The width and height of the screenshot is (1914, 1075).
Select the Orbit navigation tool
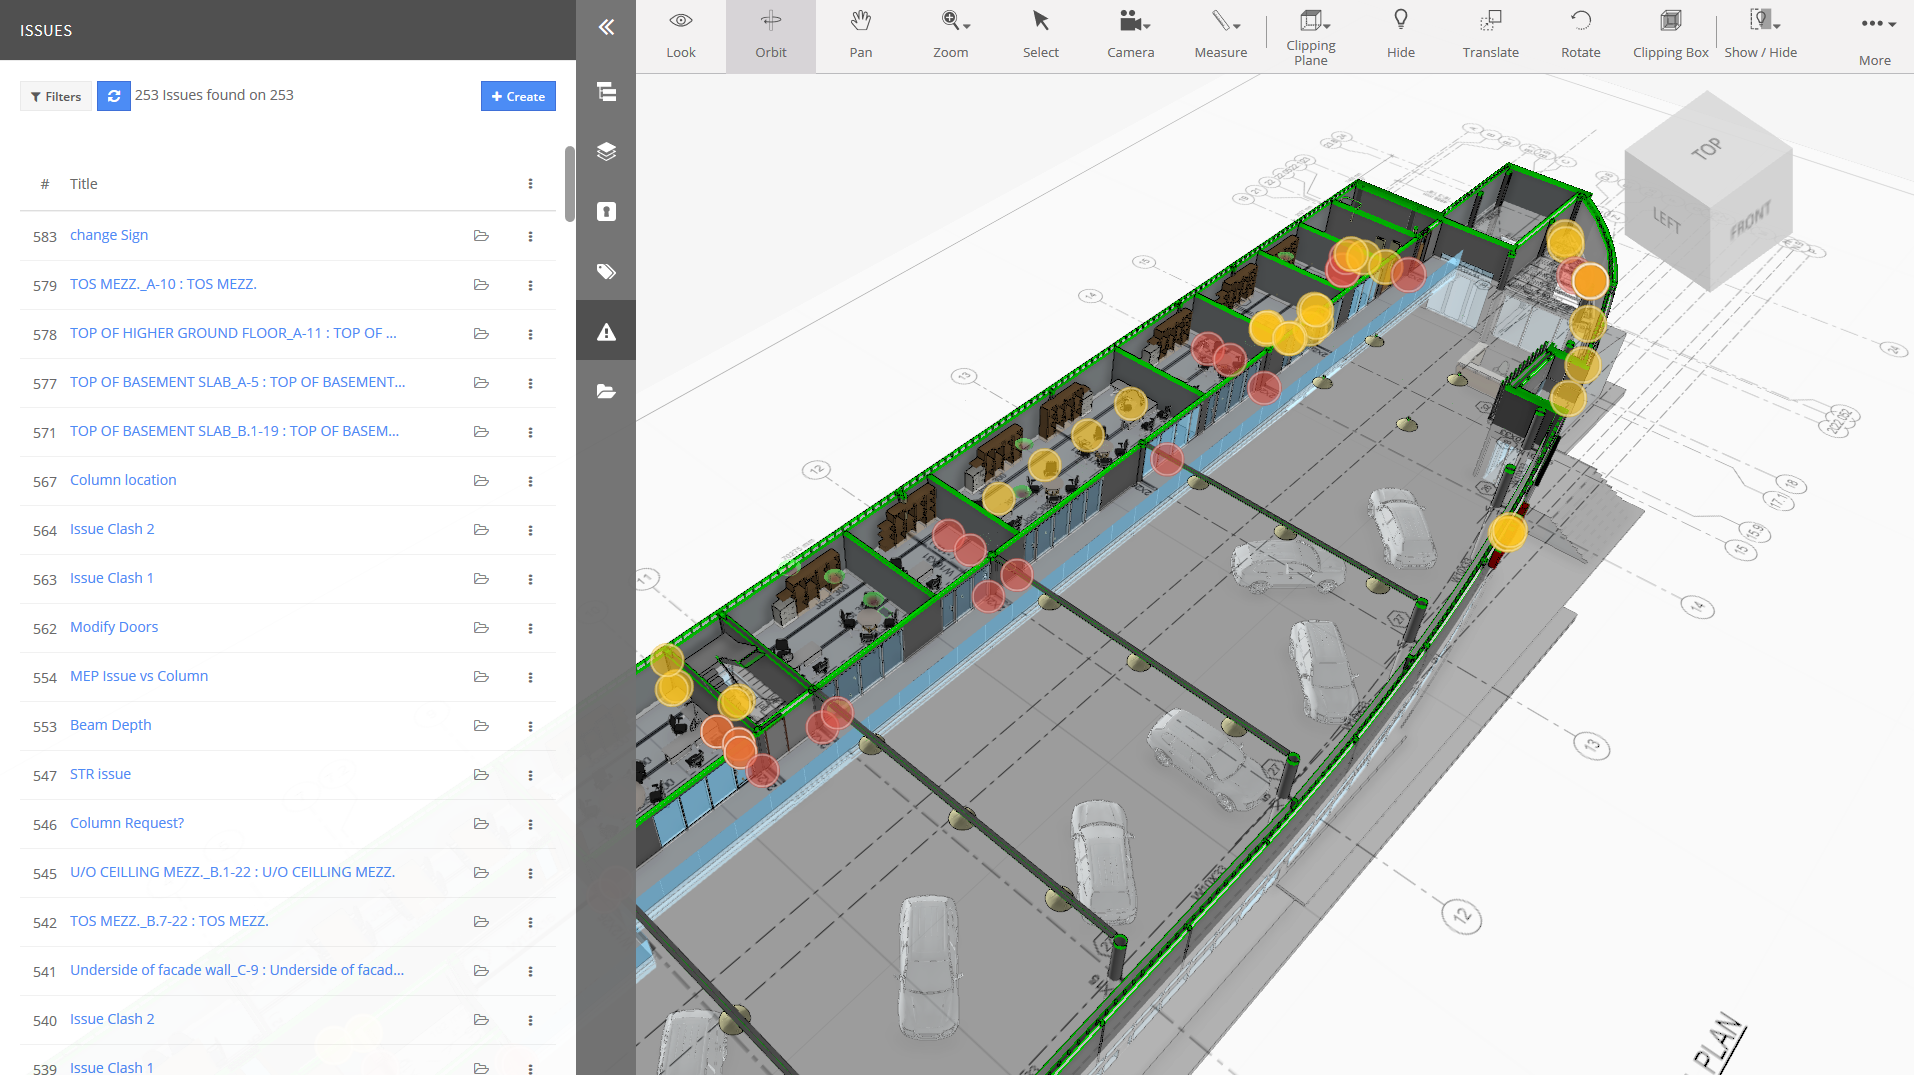[770, 36]
